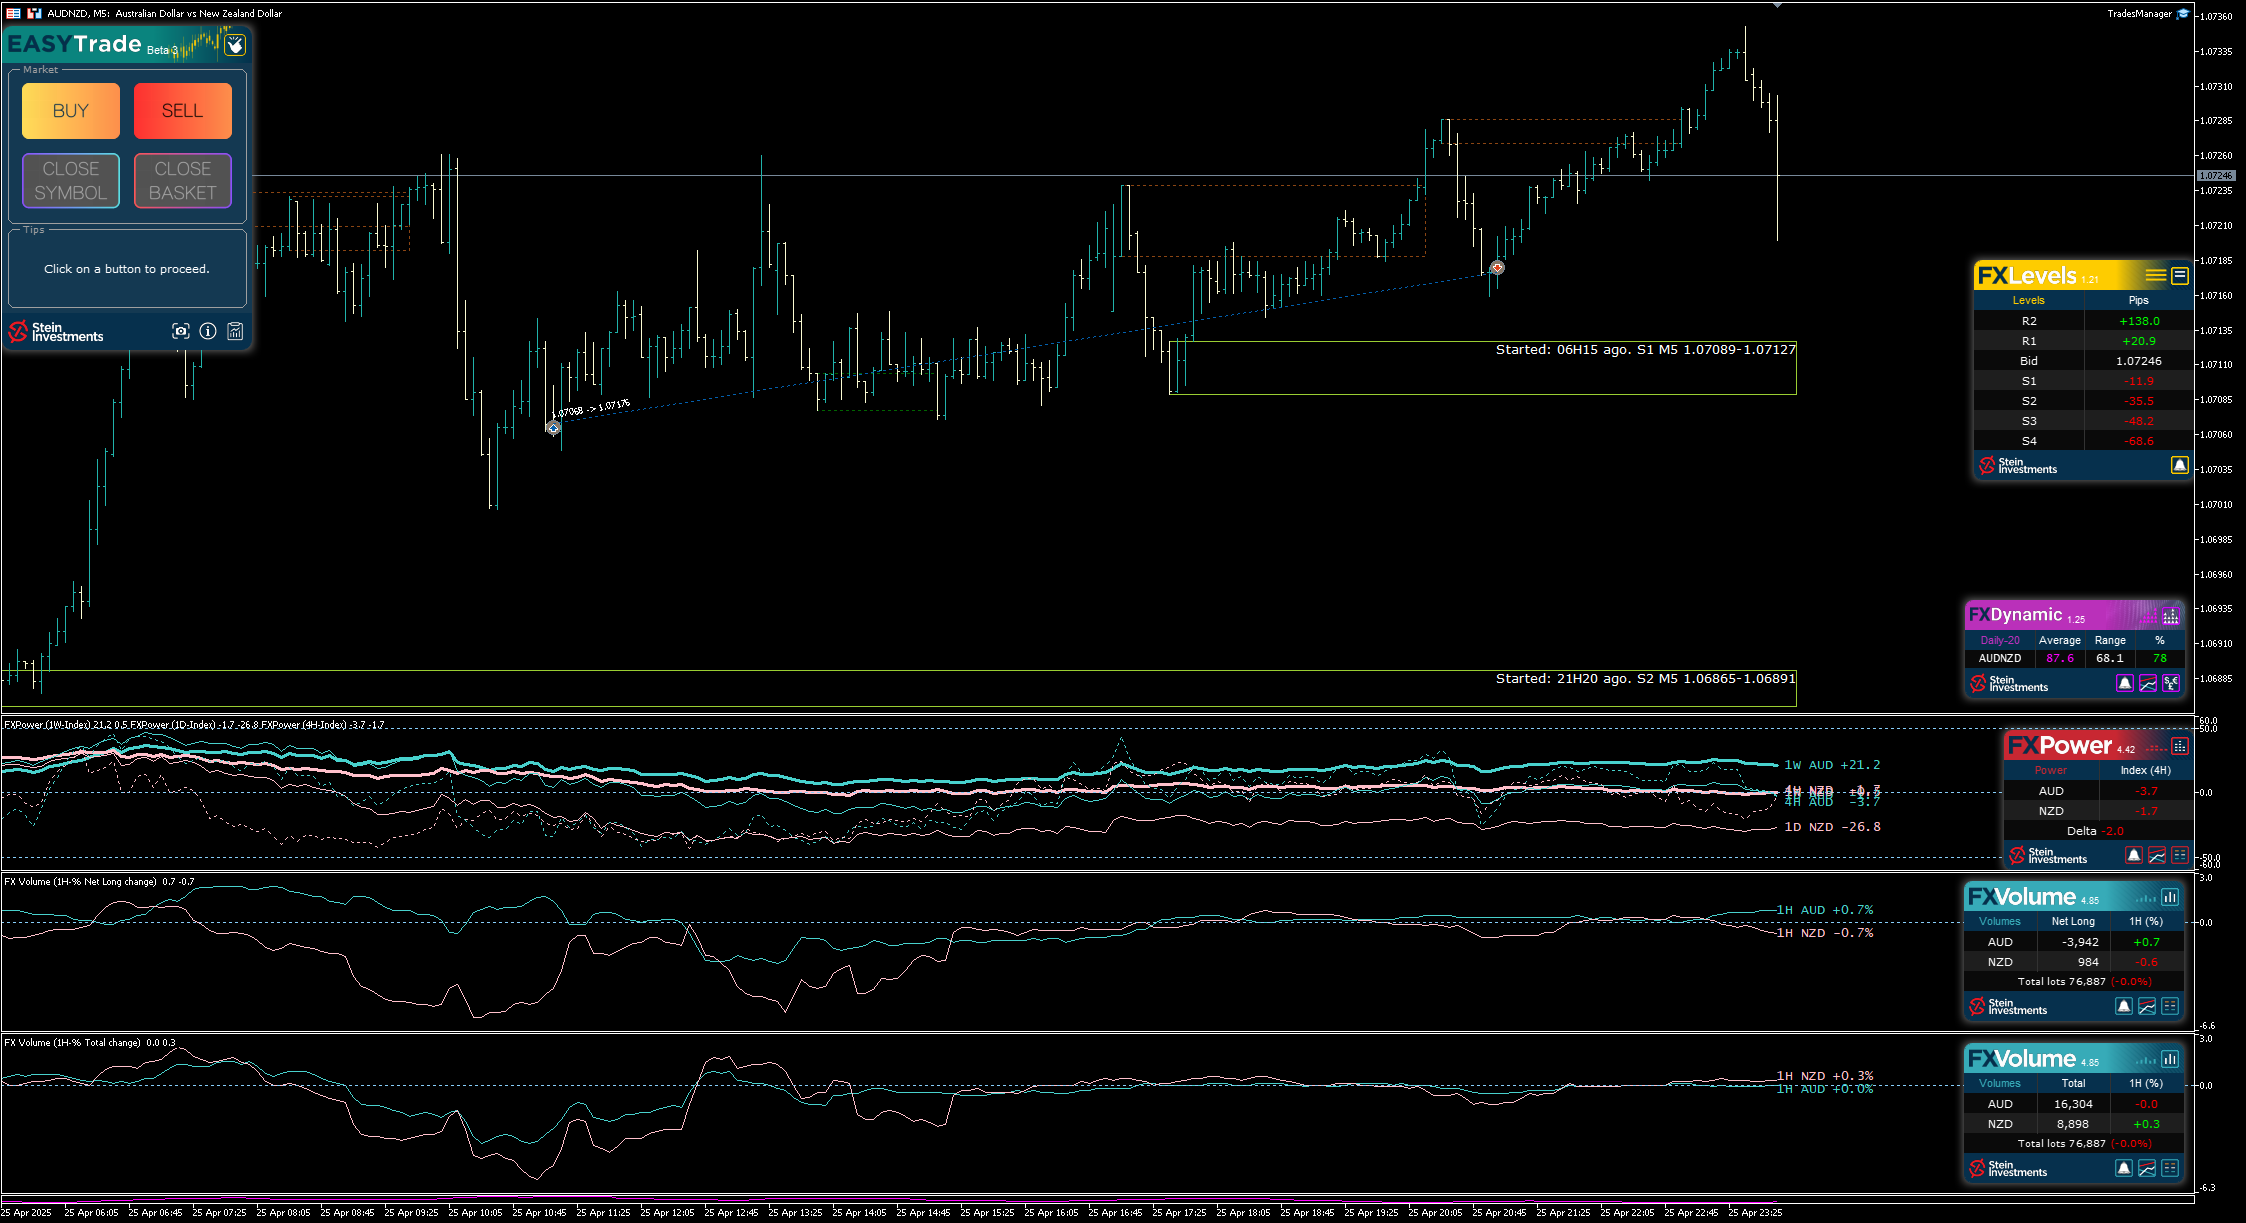Click the FXDynamic alert bell icon
Image resolution: width=2246 pixels, height=1223 pixels.
tap(2125, 683)
